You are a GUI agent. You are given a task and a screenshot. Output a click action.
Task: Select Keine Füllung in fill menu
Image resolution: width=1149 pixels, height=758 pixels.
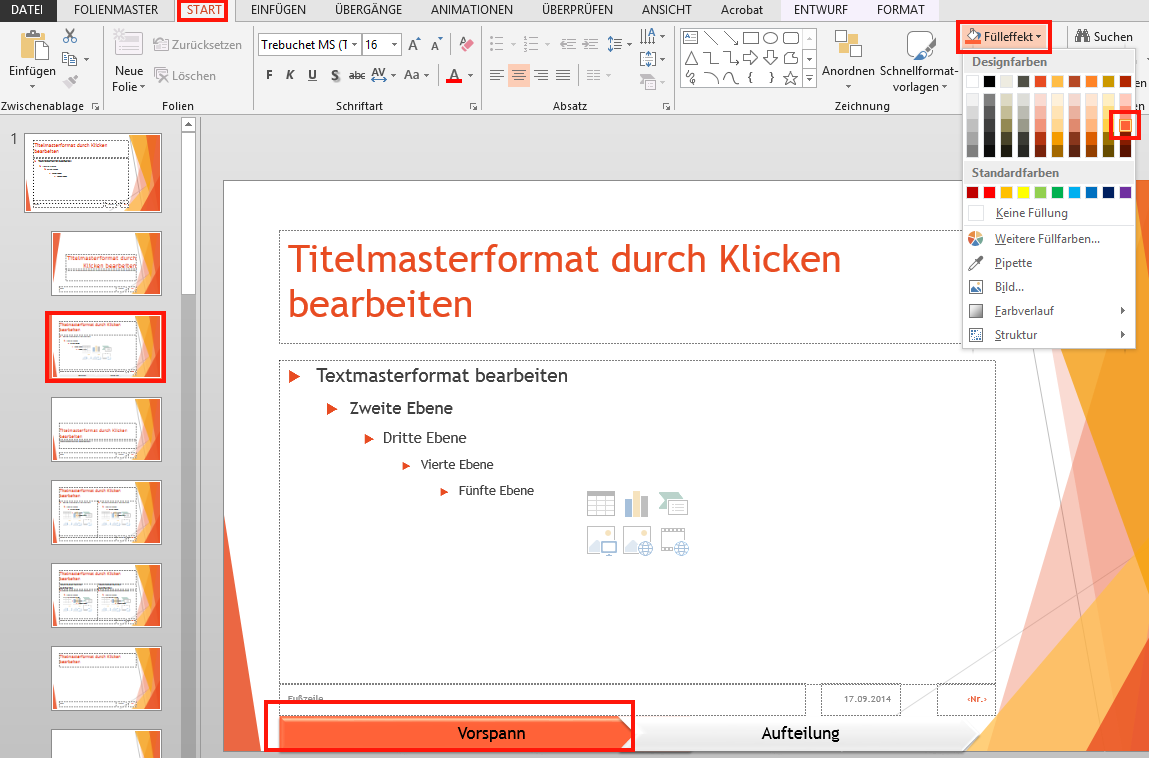pyautogui.click(x=1031, y=213)
